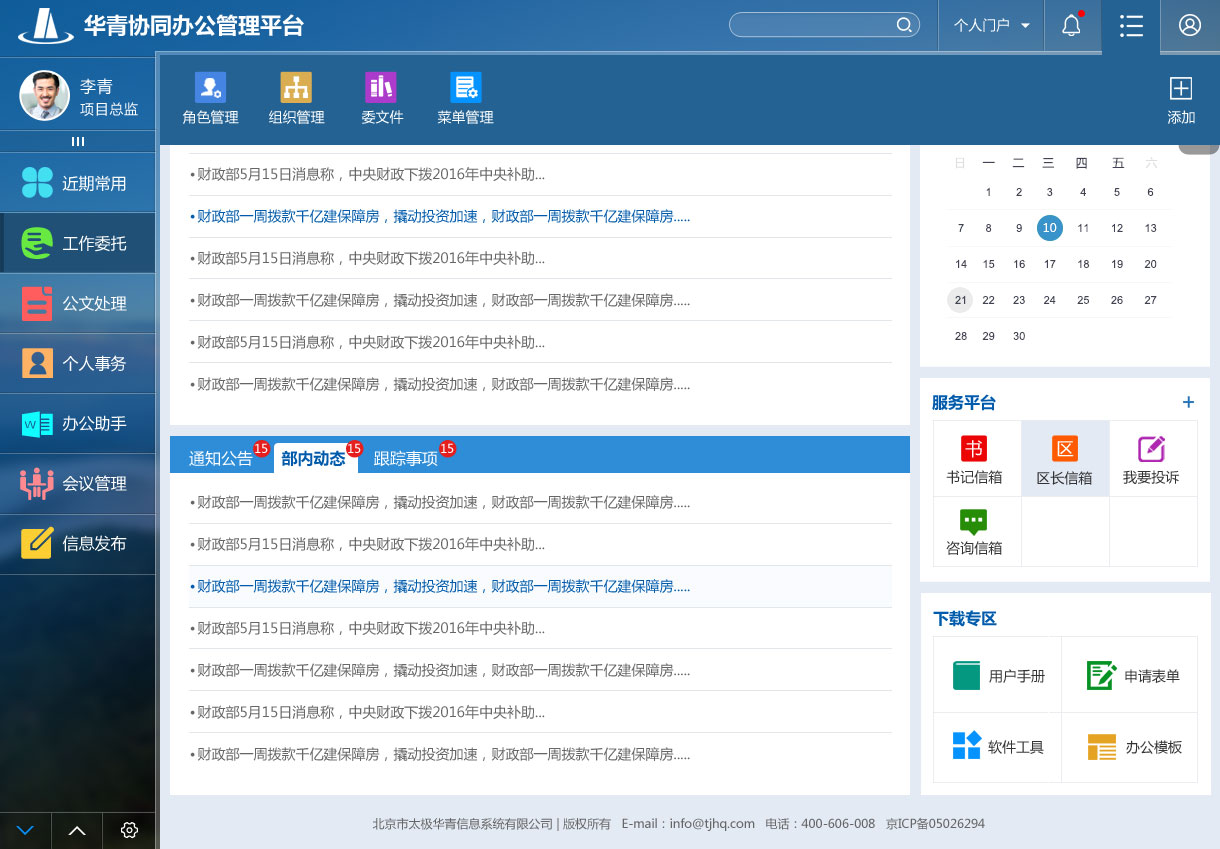The height and width of the screenshot is (849, 1220).
Task: Open the user account icon
Action: [1190, 25]
